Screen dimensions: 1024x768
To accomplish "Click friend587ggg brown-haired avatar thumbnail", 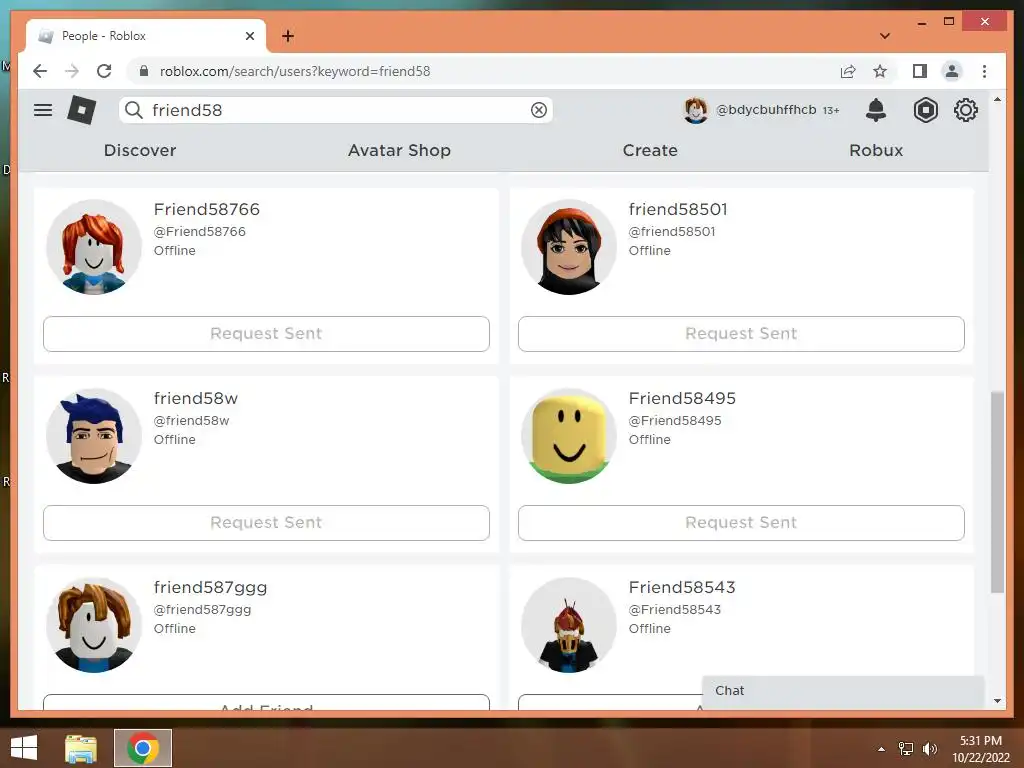I will click(x=94, y=625).
